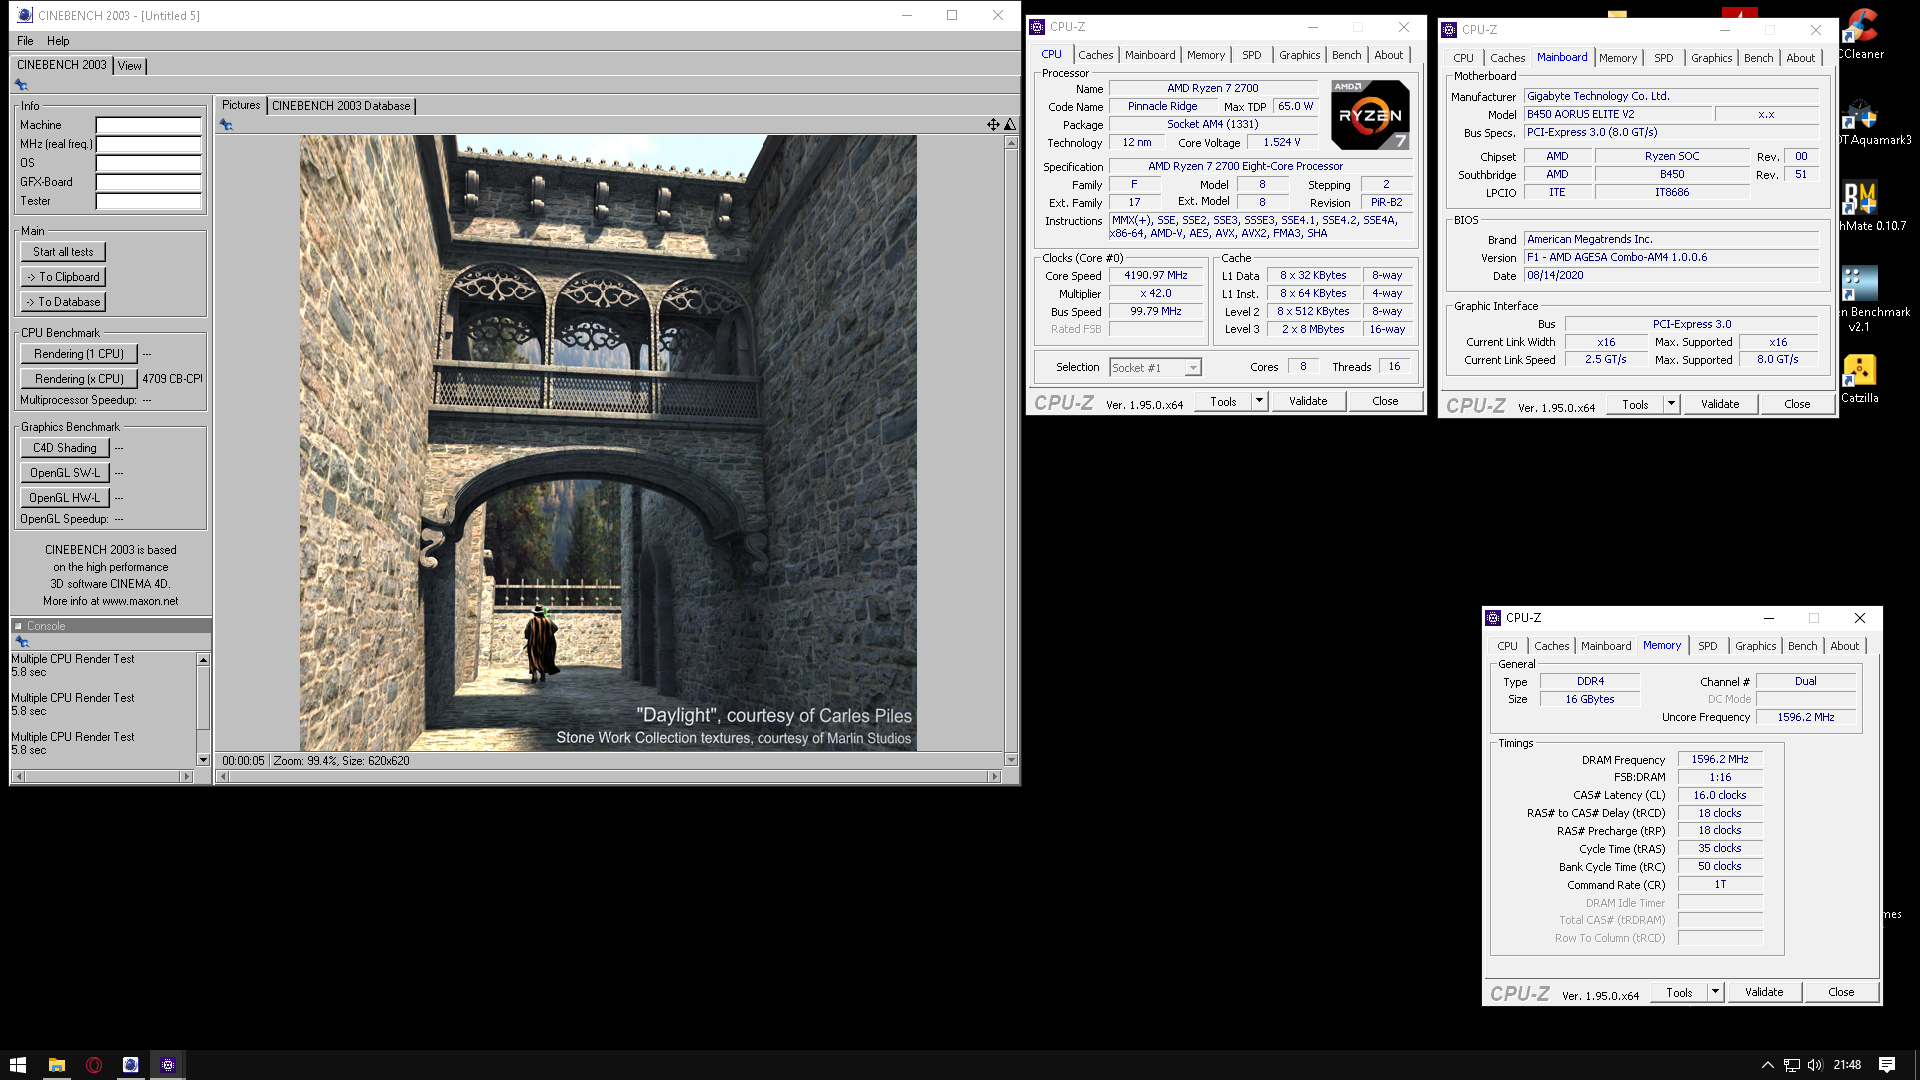The image size is (1920, 1080).
Task: Click the To Database button
Action: tap(63, 302)
